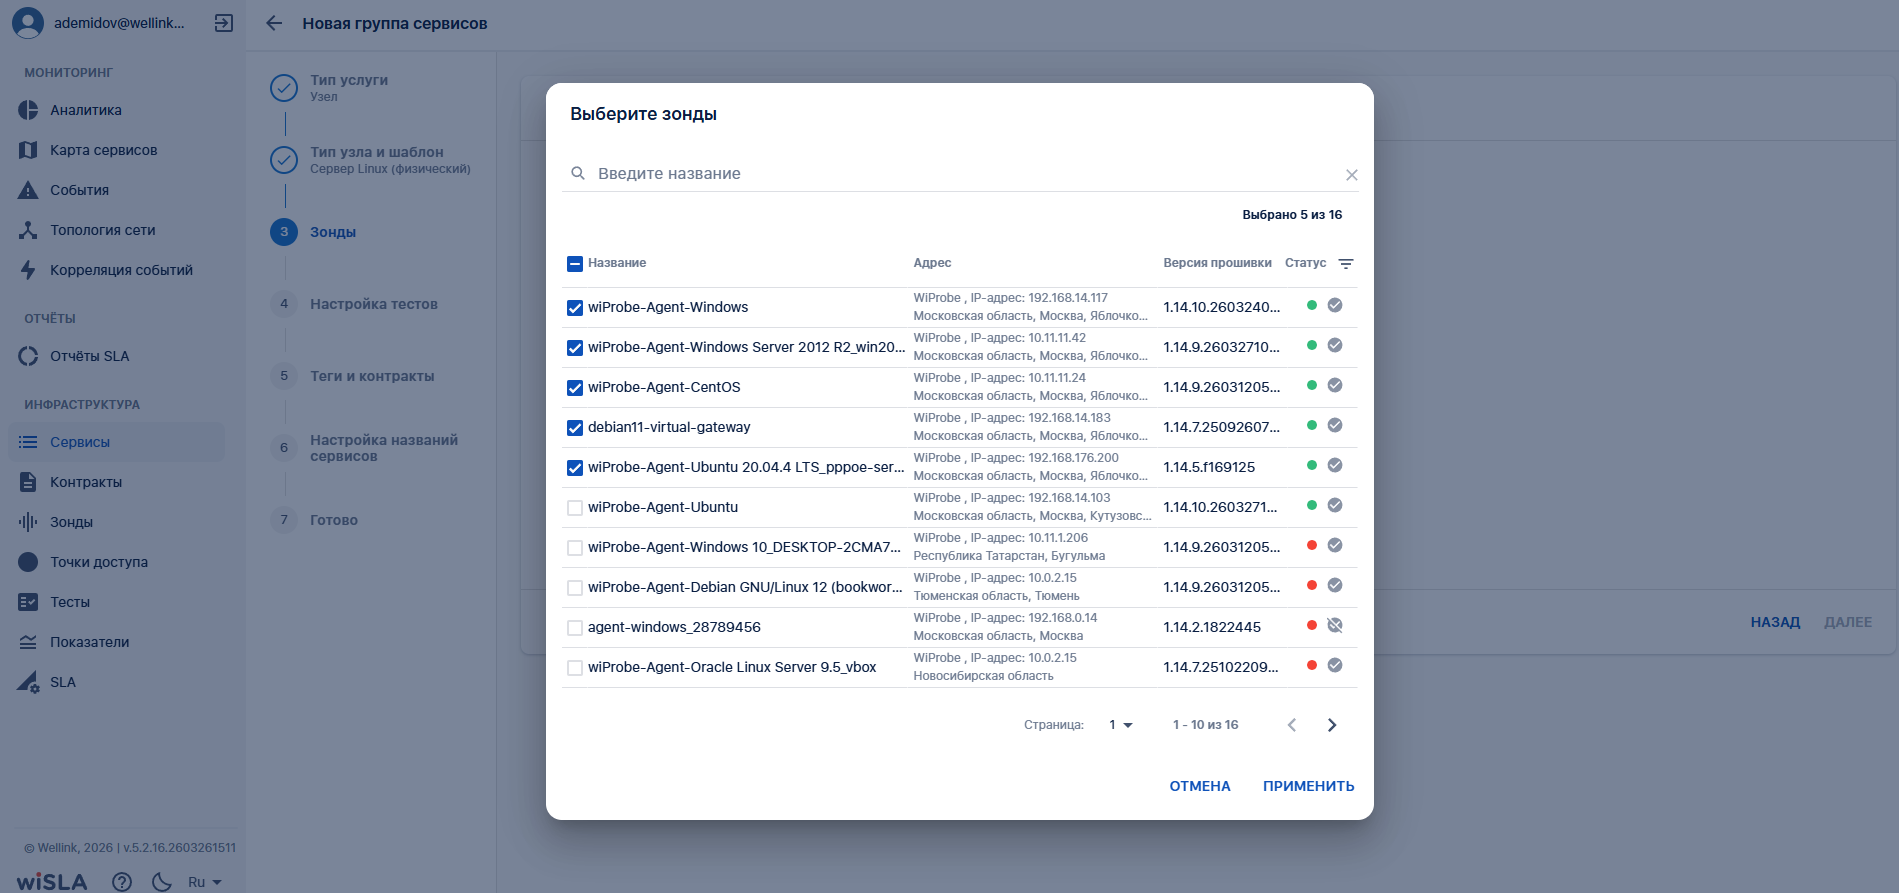
Task: Uncheck the wiProbe-Agent-CentOS checkbox
Action: click(575, 388)
